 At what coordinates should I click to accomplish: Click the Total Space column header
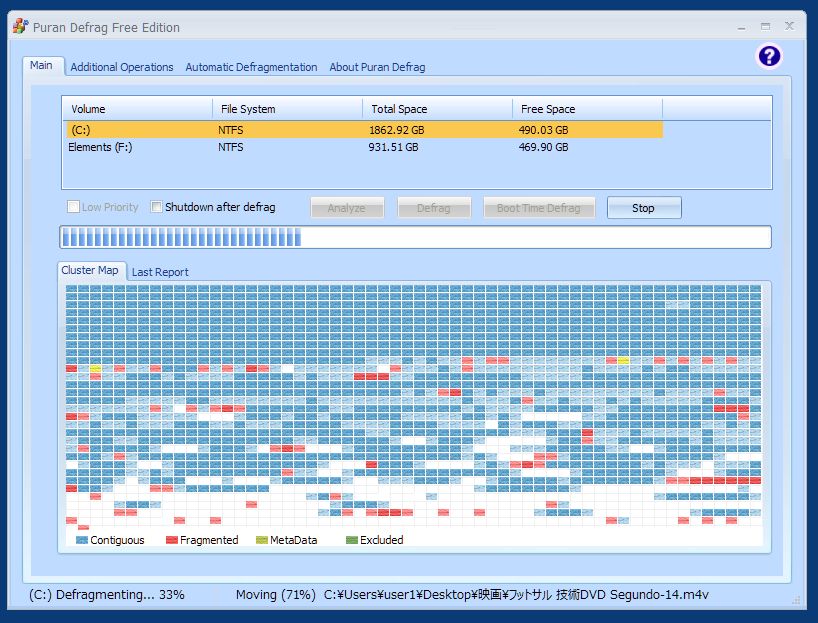click(438, 109)
